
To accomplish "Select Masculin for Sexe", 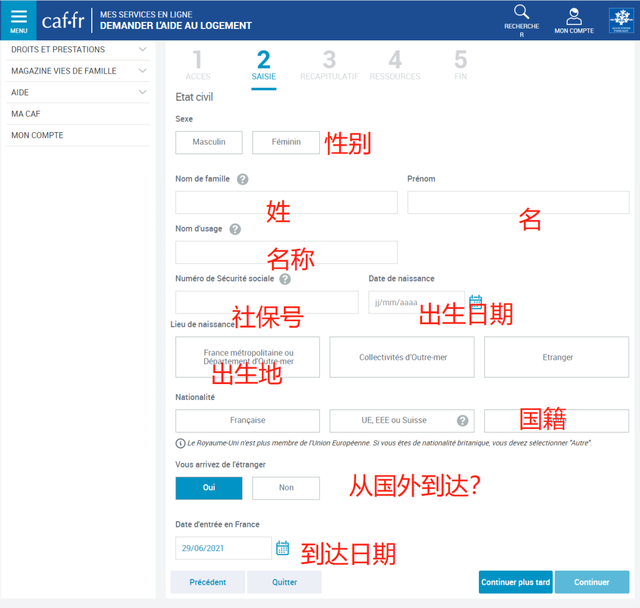I will tap(209, 142).
